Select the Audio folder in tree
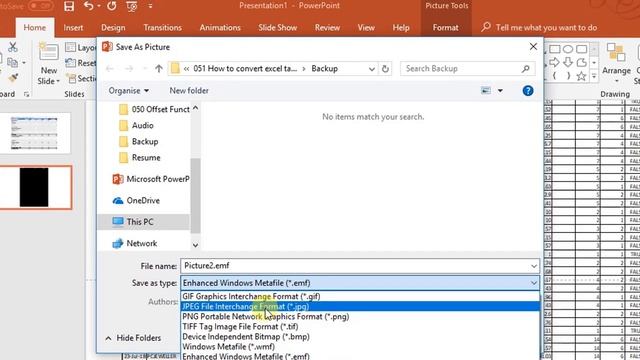Screen dimensions: 640x360 tap(136, 125)
